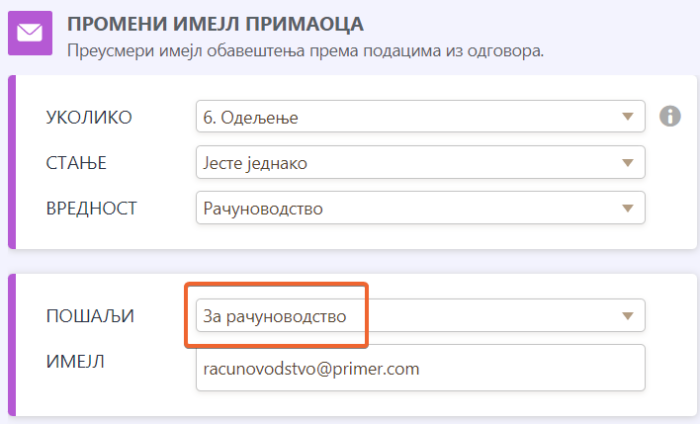The height and width of the screenshot is (424, 700).
Task: Open the ПОШАЉИ dropdown showing За рачуноводство
Action: coord(410,316)
